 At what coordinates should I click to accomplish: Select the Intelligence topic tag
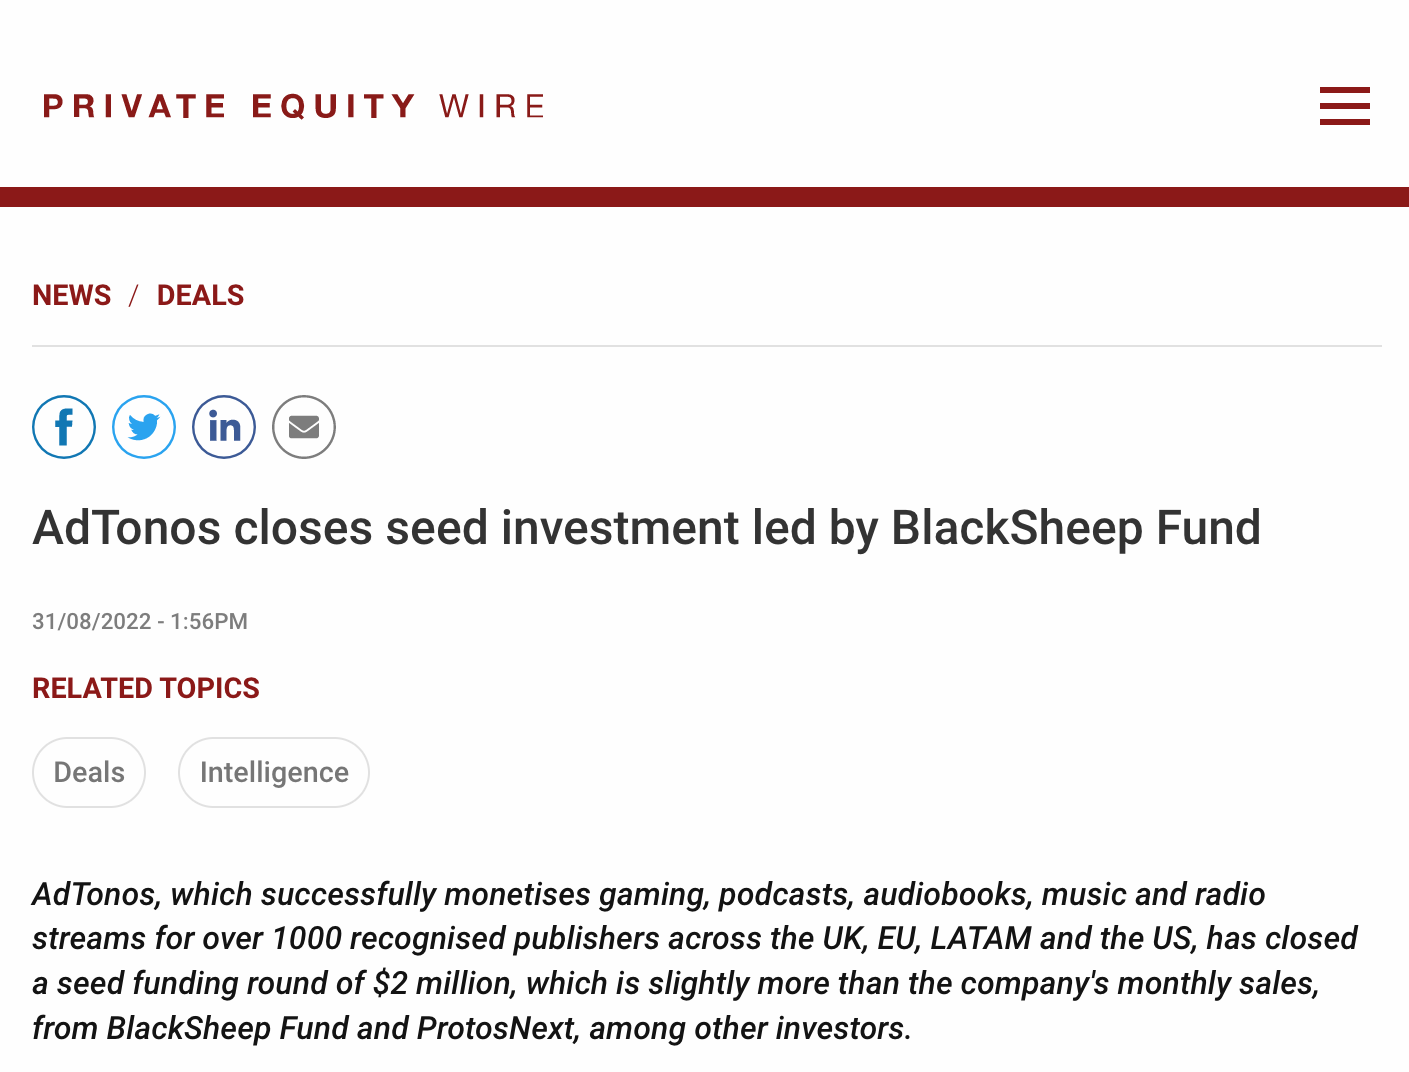[x=274, y=772]
